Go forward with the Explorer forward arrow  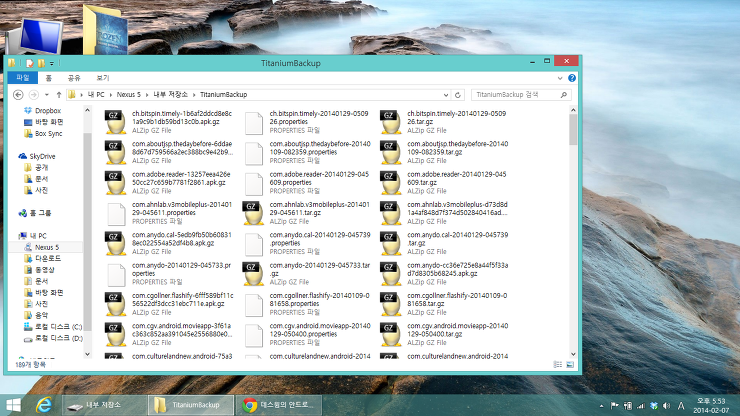tap(34, 95)
